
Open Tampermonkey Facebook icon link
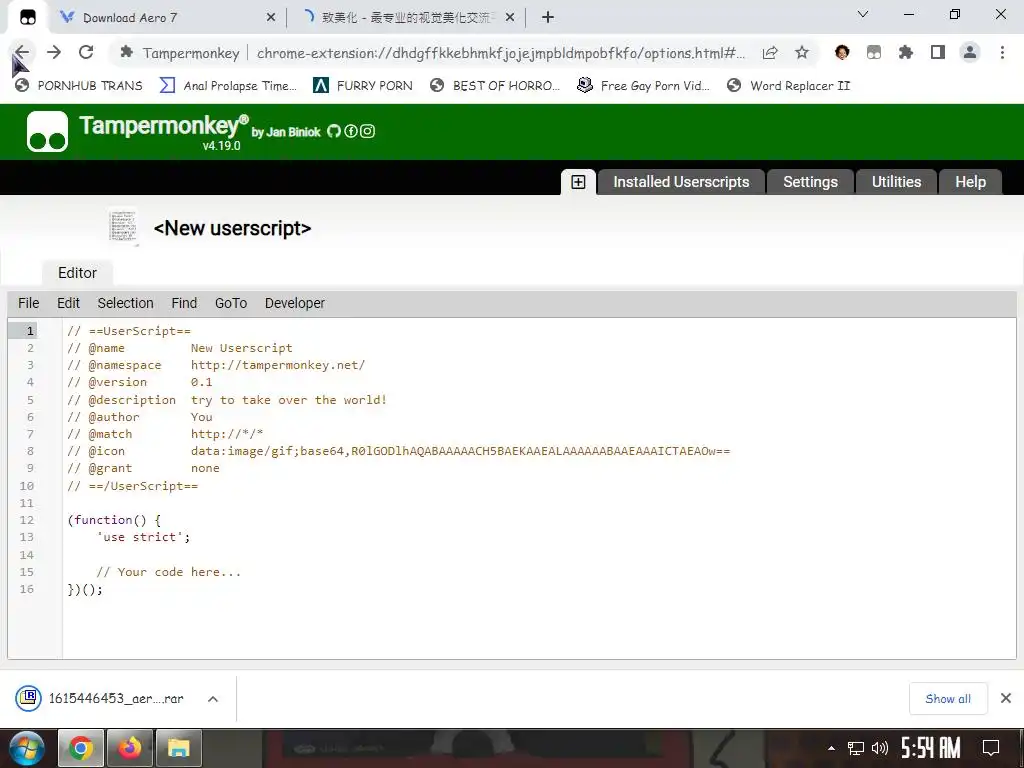pos(351,131)
